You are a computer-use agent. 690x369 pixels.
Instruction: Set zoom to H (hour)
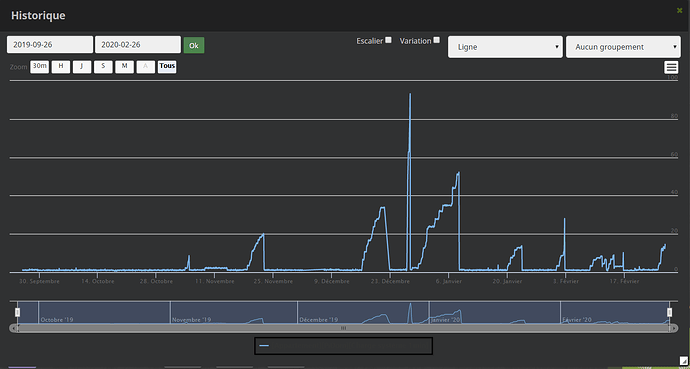pyautogui.click(x=61, y=66)
